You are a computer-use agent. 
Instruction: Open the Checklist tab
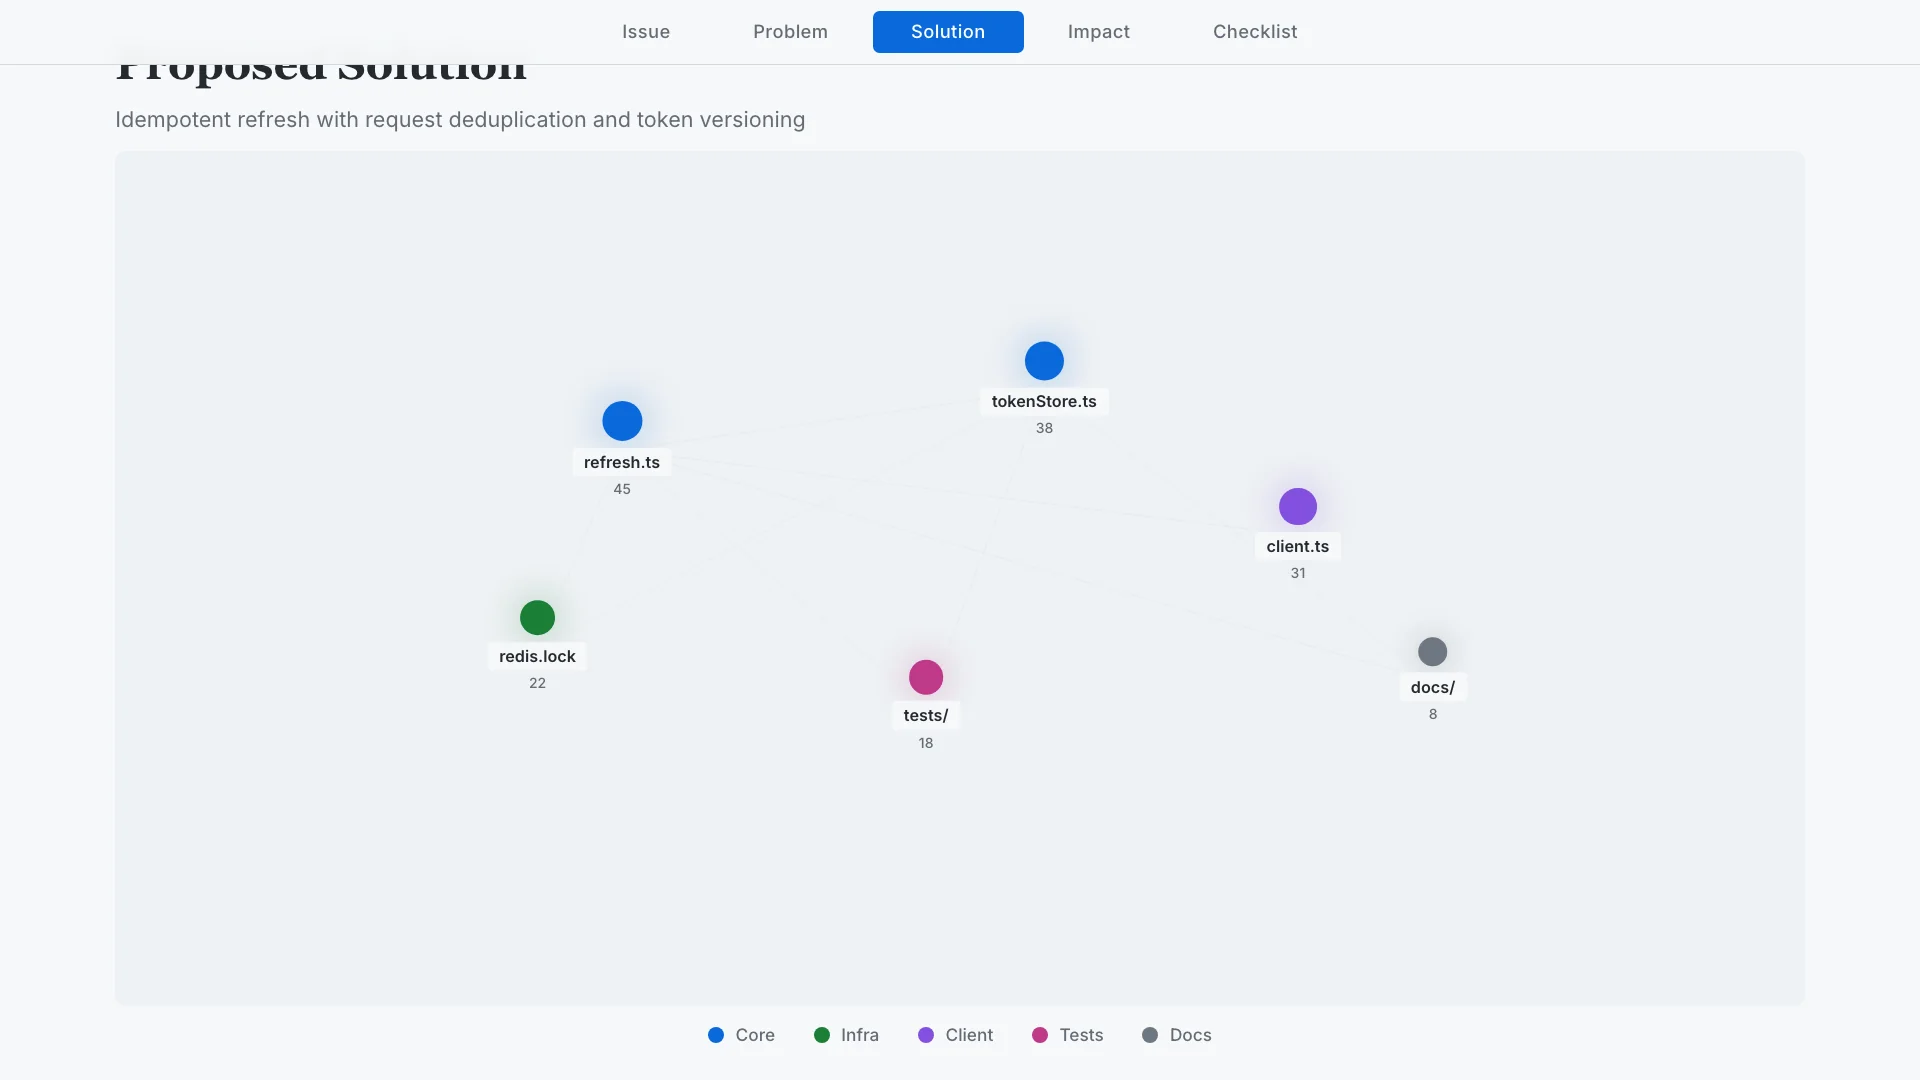1255,32
